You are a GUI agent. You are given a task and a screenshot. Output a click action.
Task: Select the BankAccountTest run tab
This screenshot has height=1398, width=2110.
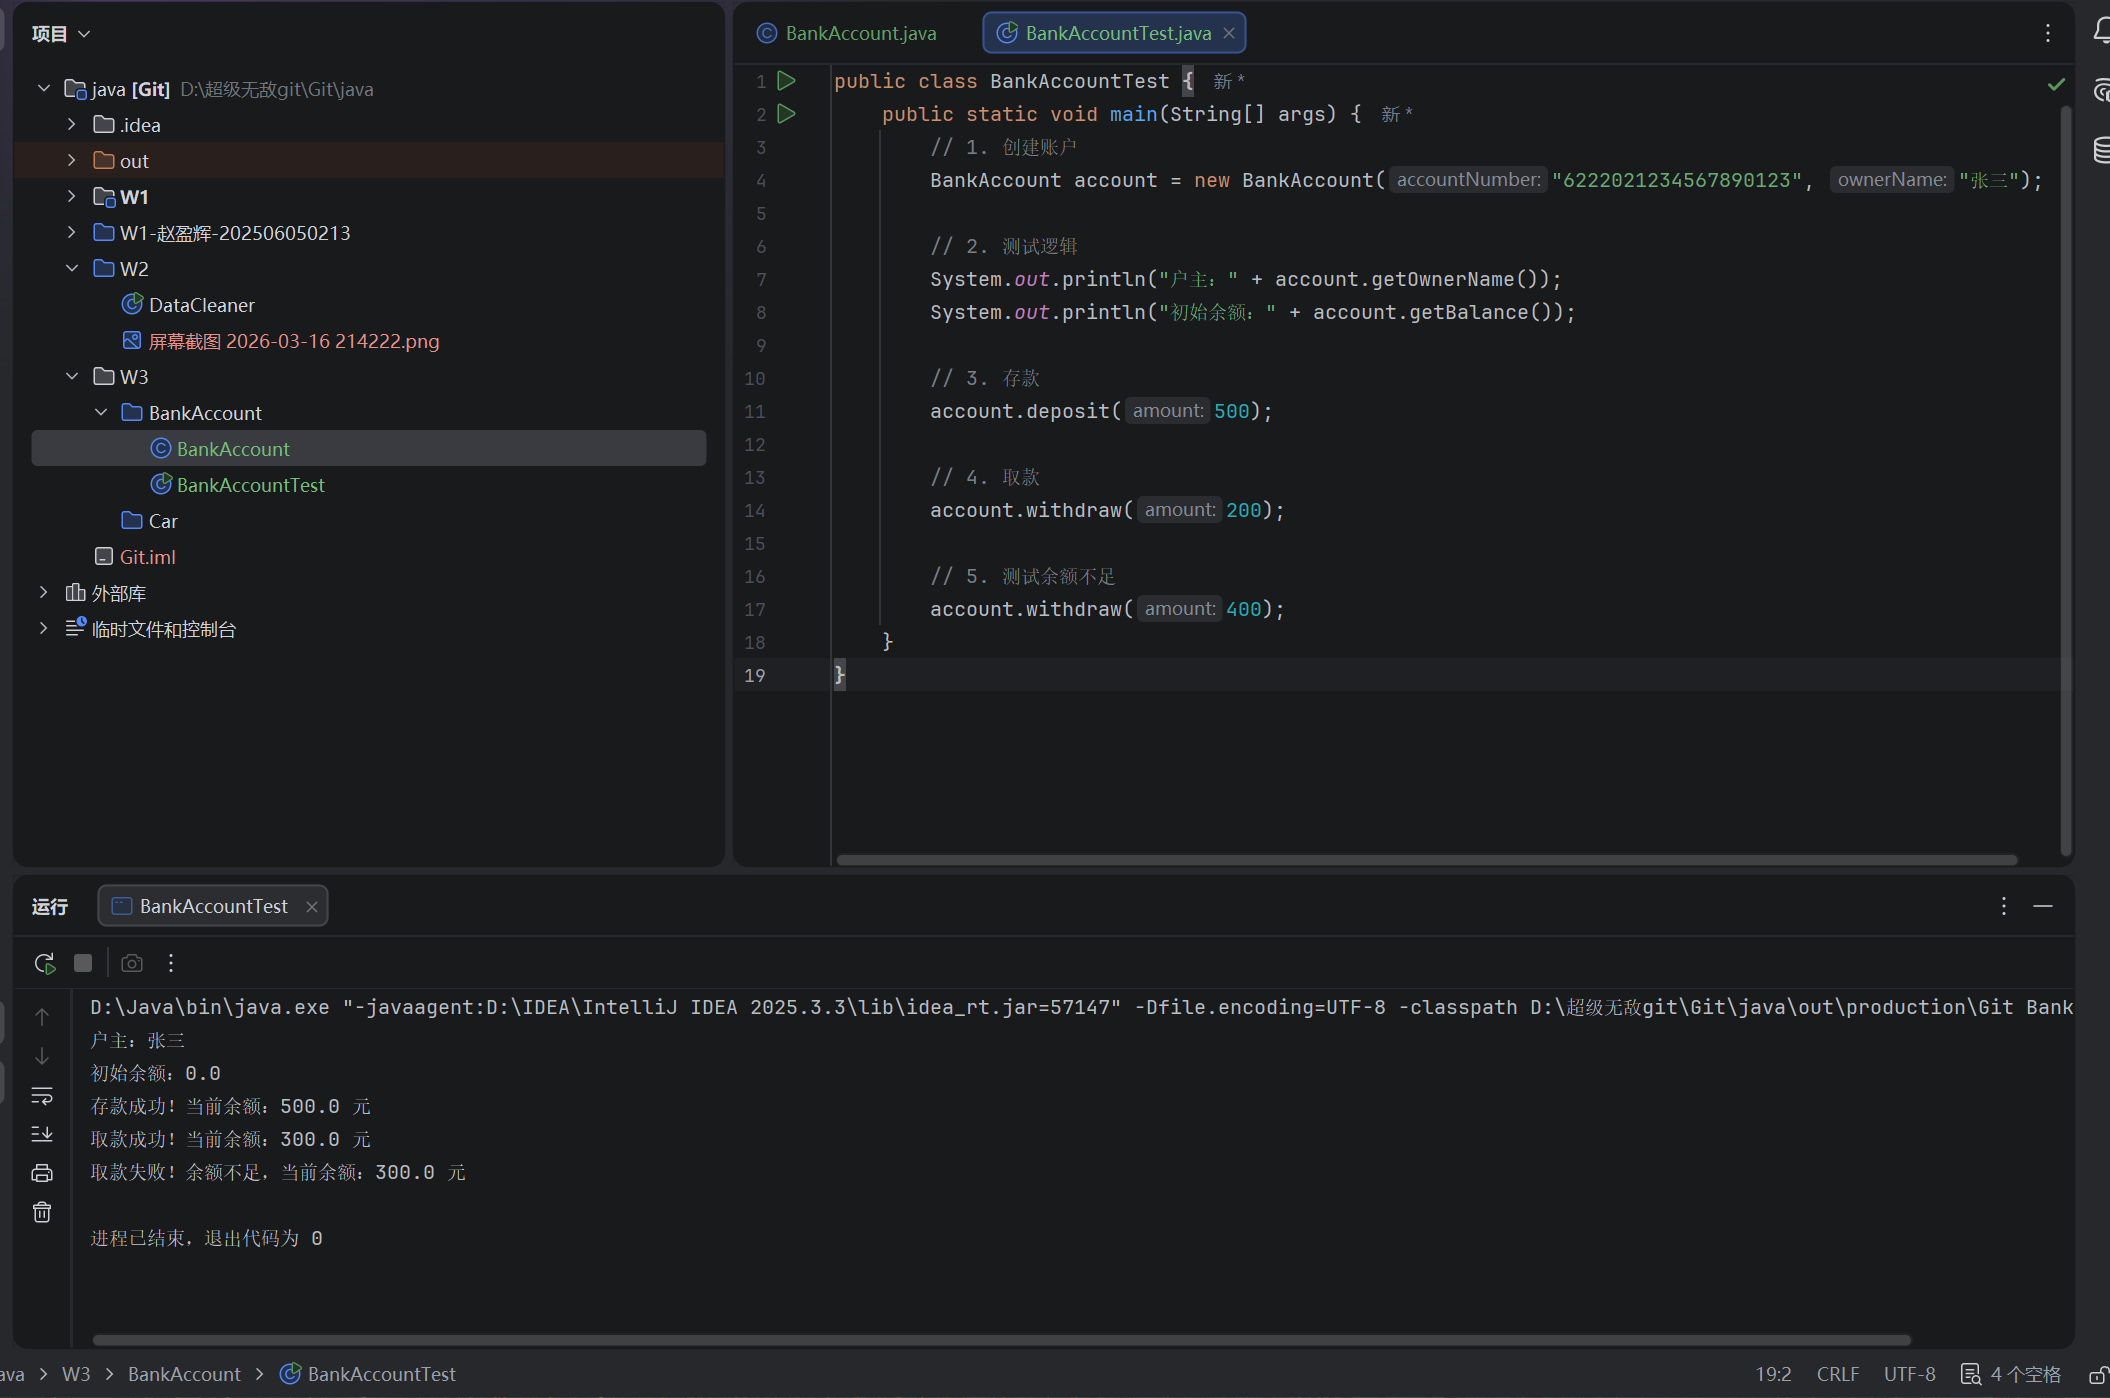pos(213,906)
